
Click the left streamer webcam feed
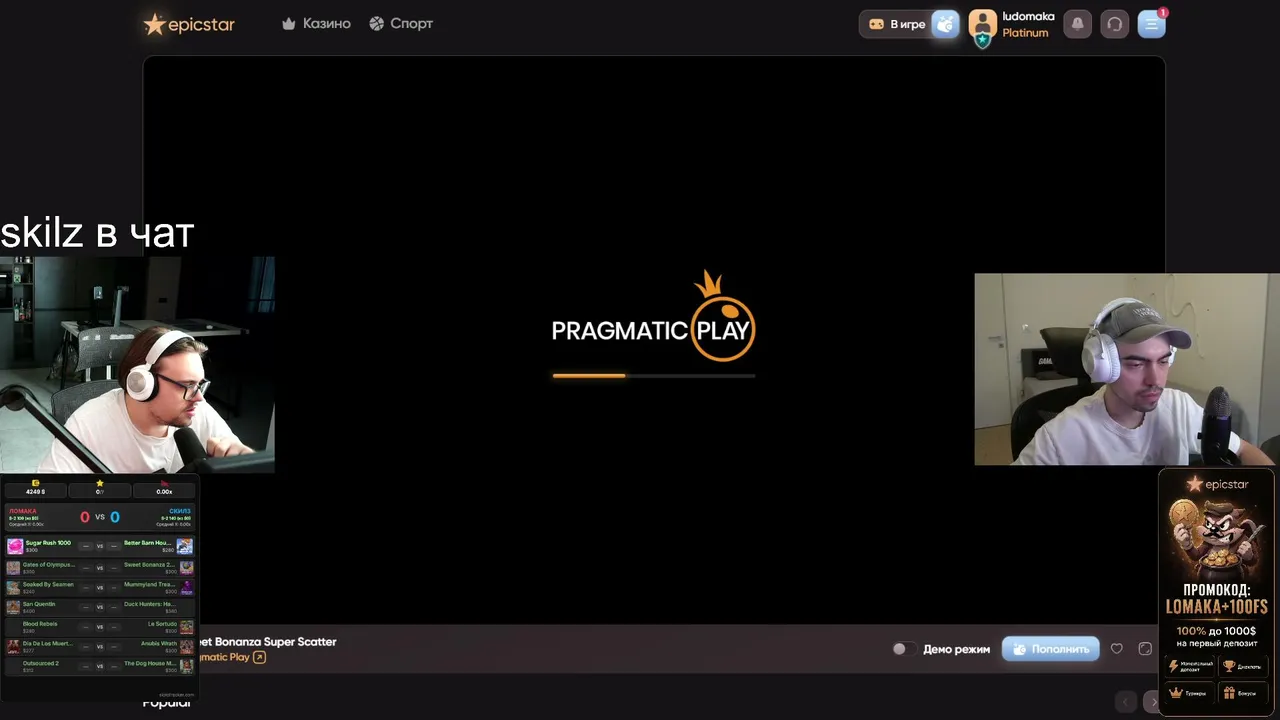[138, 364]
